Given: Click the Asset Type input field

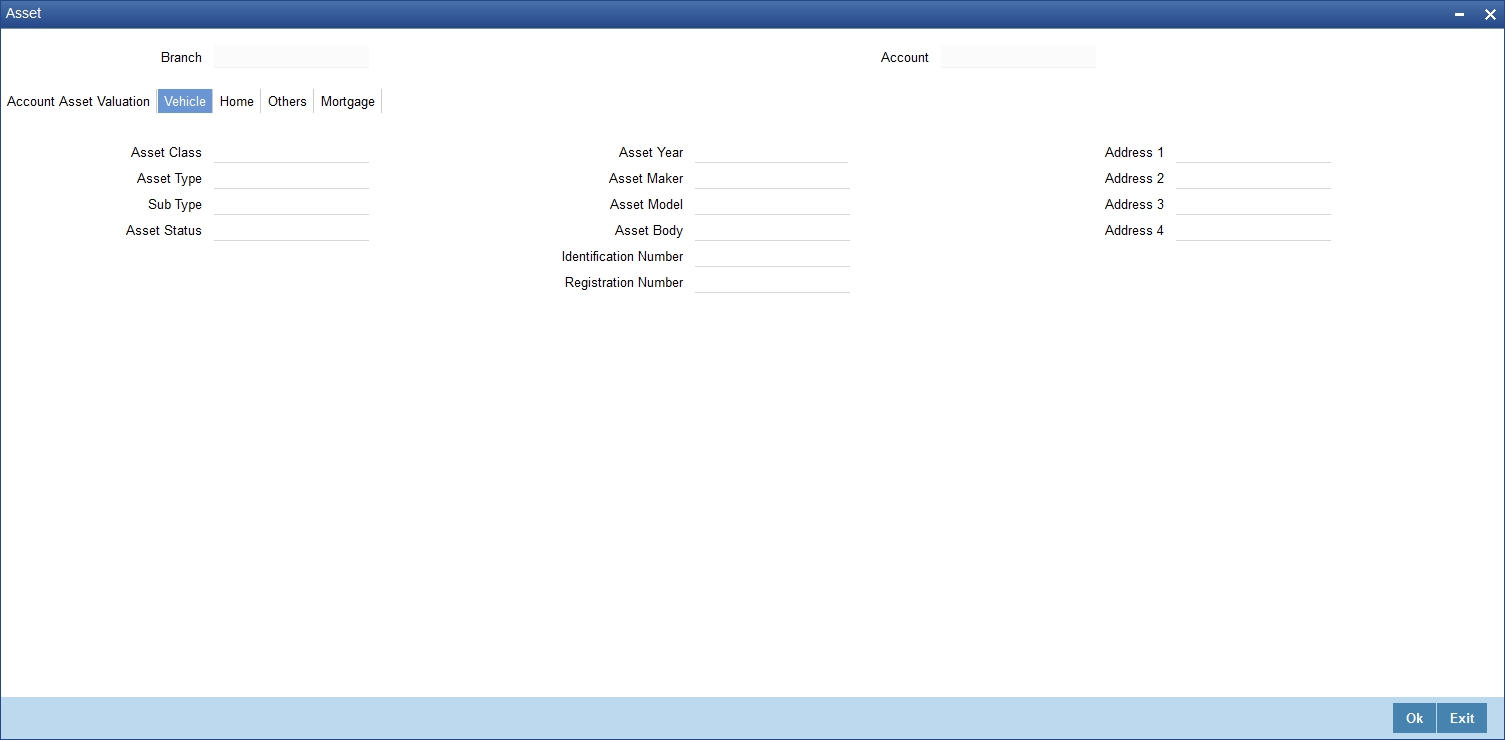Looking at the screenshot, I should pos(291,178).
